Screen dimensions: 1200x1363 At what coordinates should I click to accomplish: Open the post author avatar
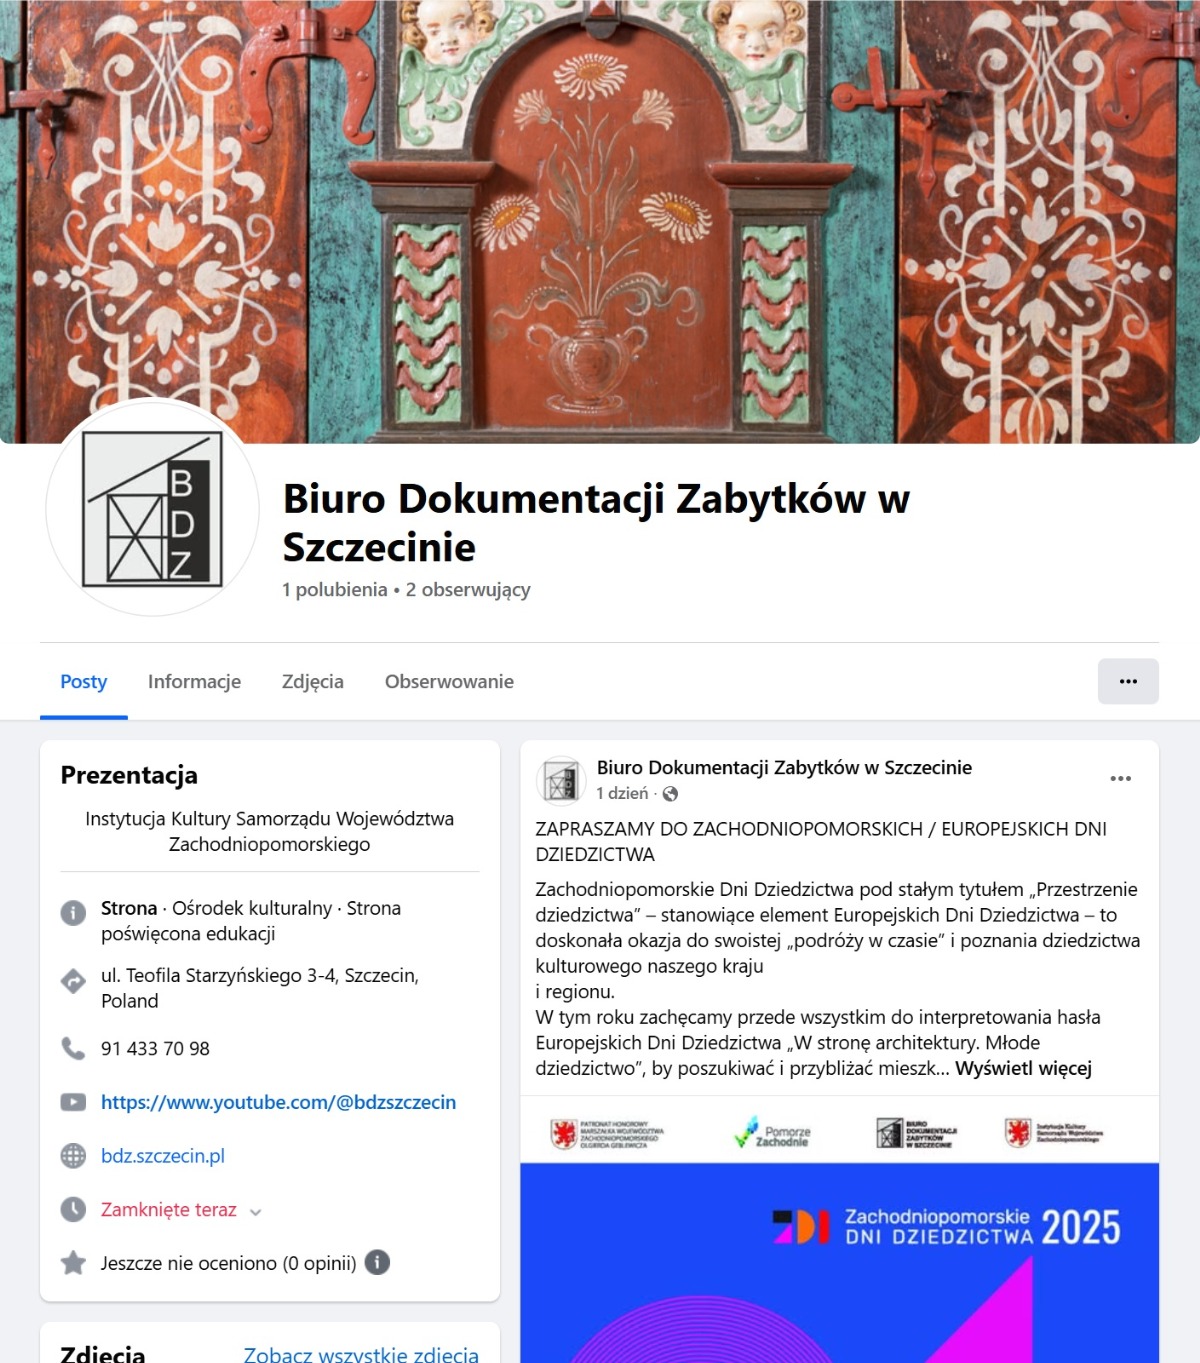[x=561, y=780]
